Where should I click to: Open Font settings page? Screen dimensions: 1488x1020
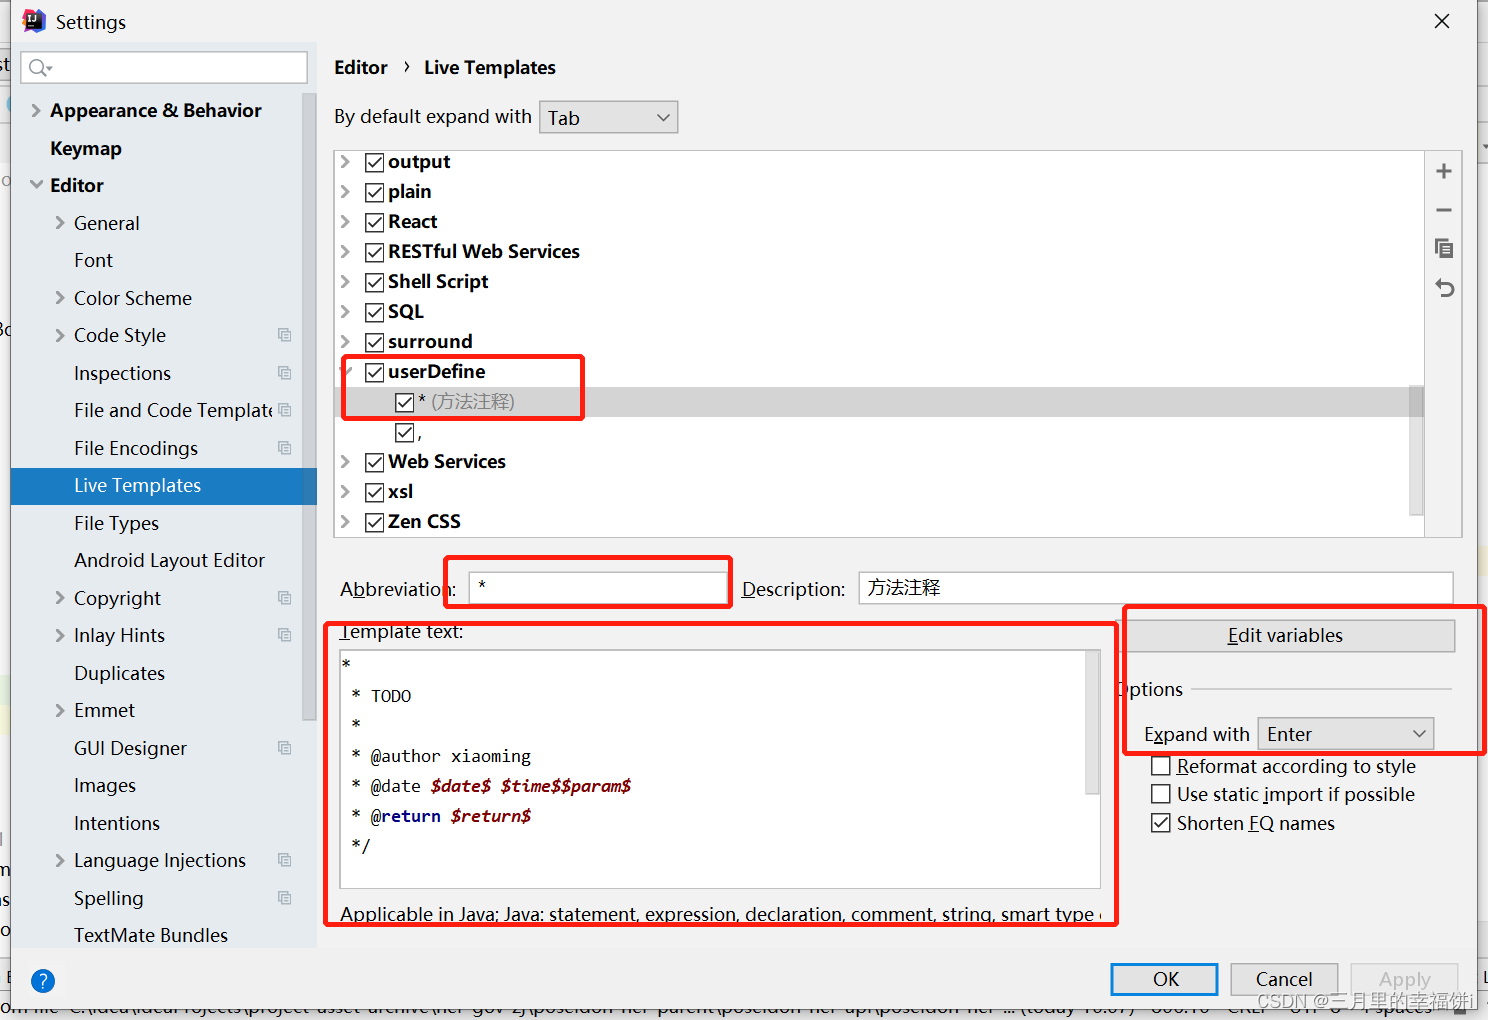coord(93,260)
